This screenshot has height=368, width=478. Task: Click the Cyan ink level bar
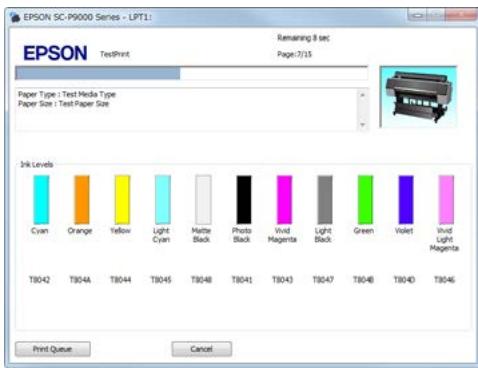click(x=41, y=200)
